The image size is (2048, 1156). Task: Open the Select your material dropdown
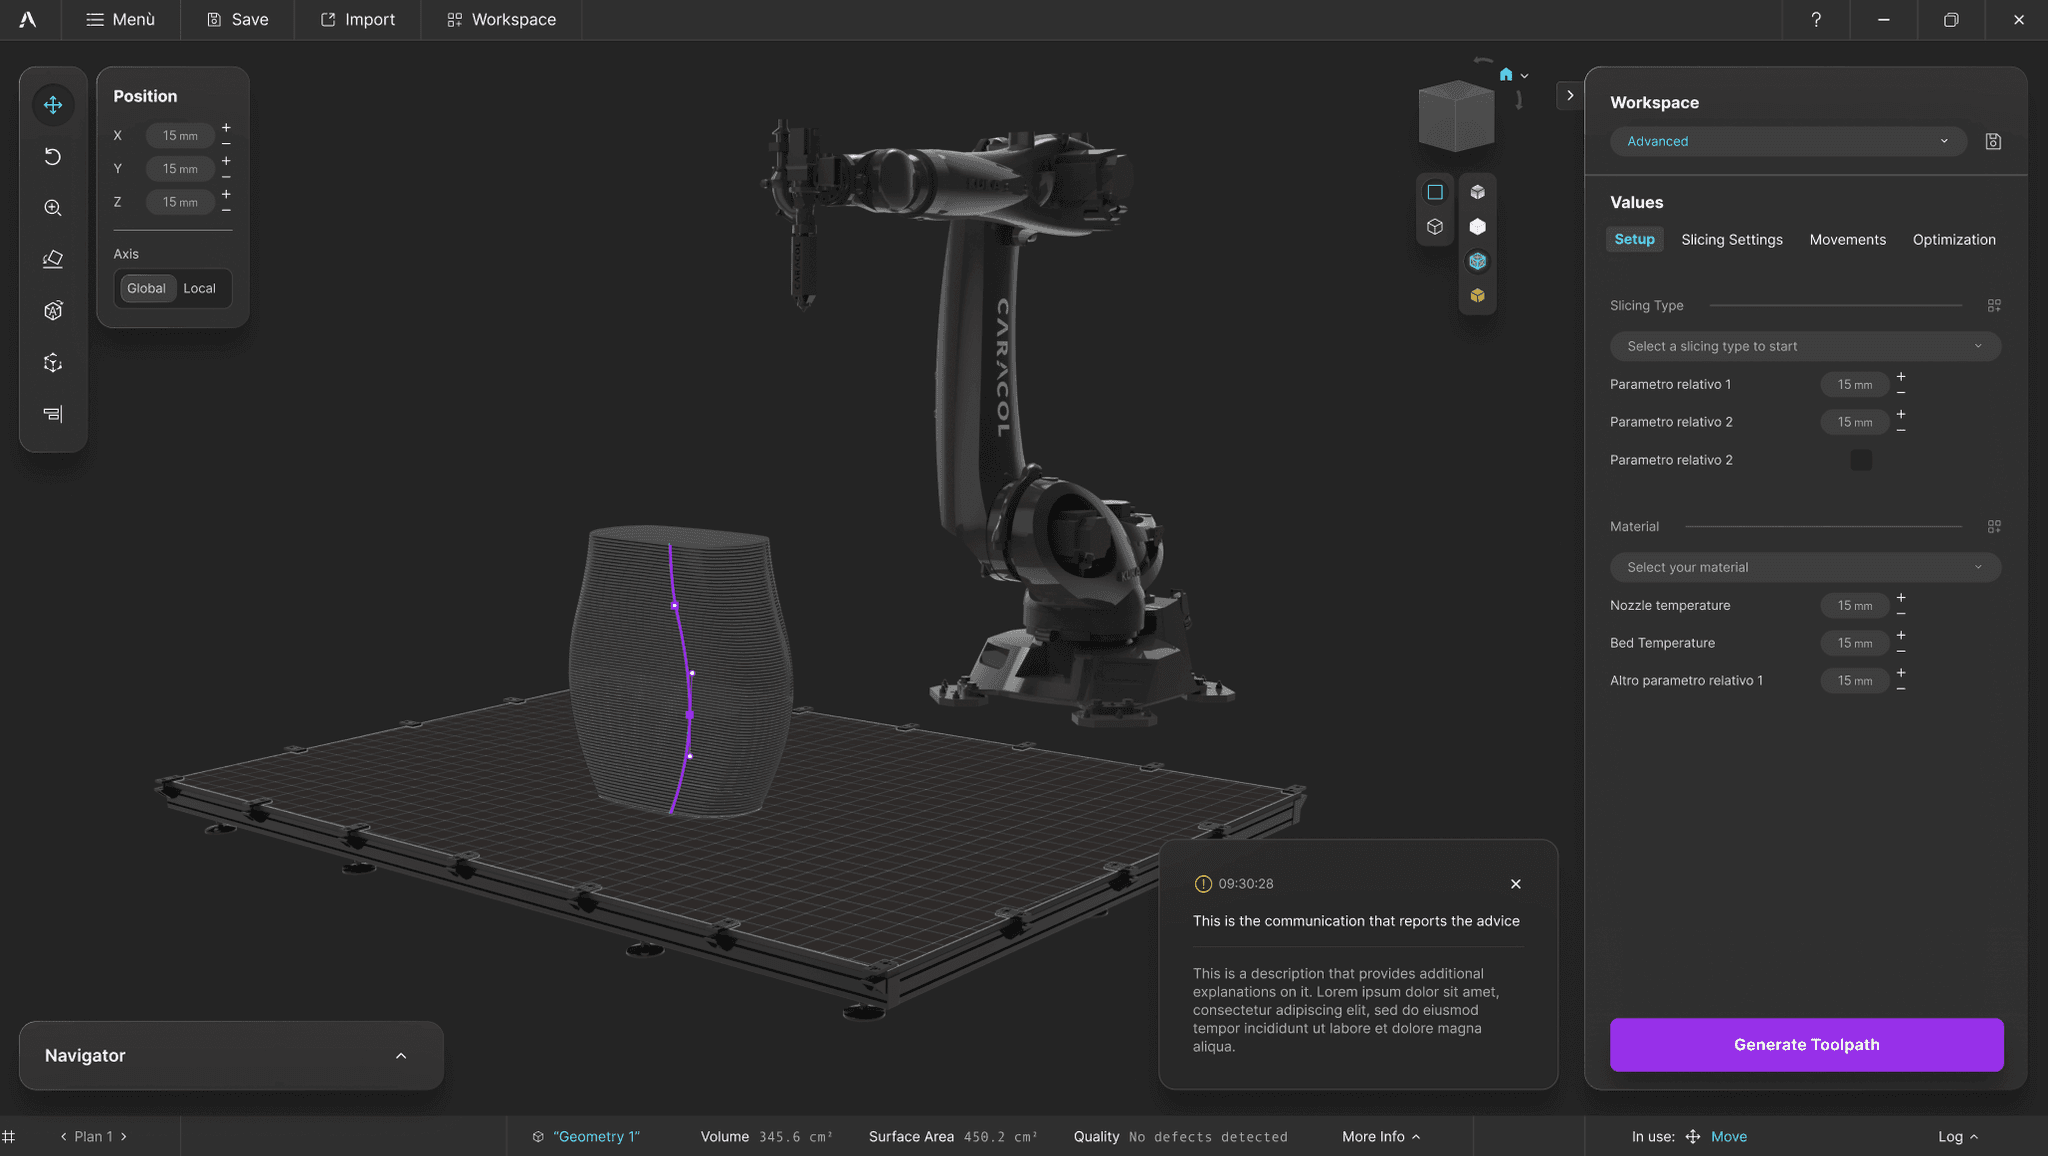[x=1805, y=568]
